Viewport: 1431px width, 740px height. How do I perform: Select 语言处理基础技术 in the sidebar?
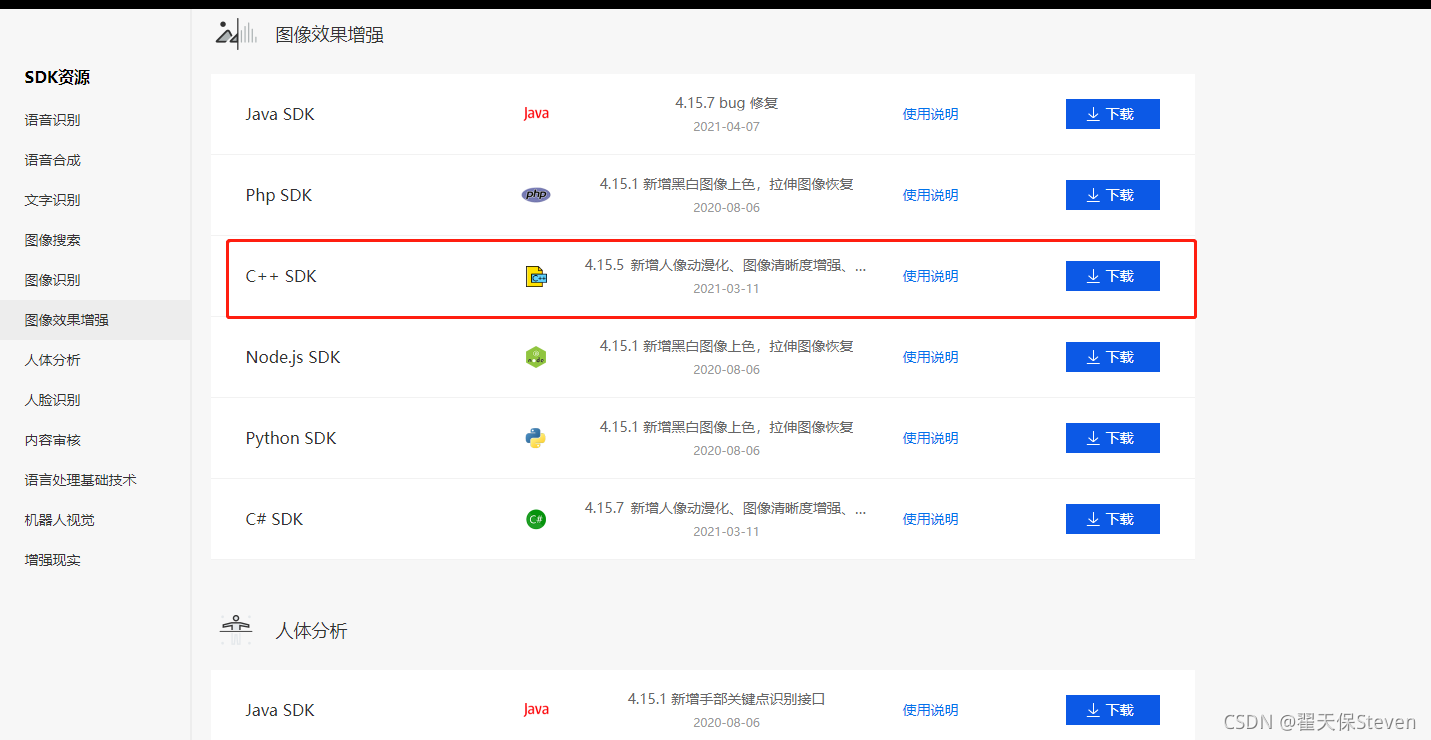click(x=80, y=480)
